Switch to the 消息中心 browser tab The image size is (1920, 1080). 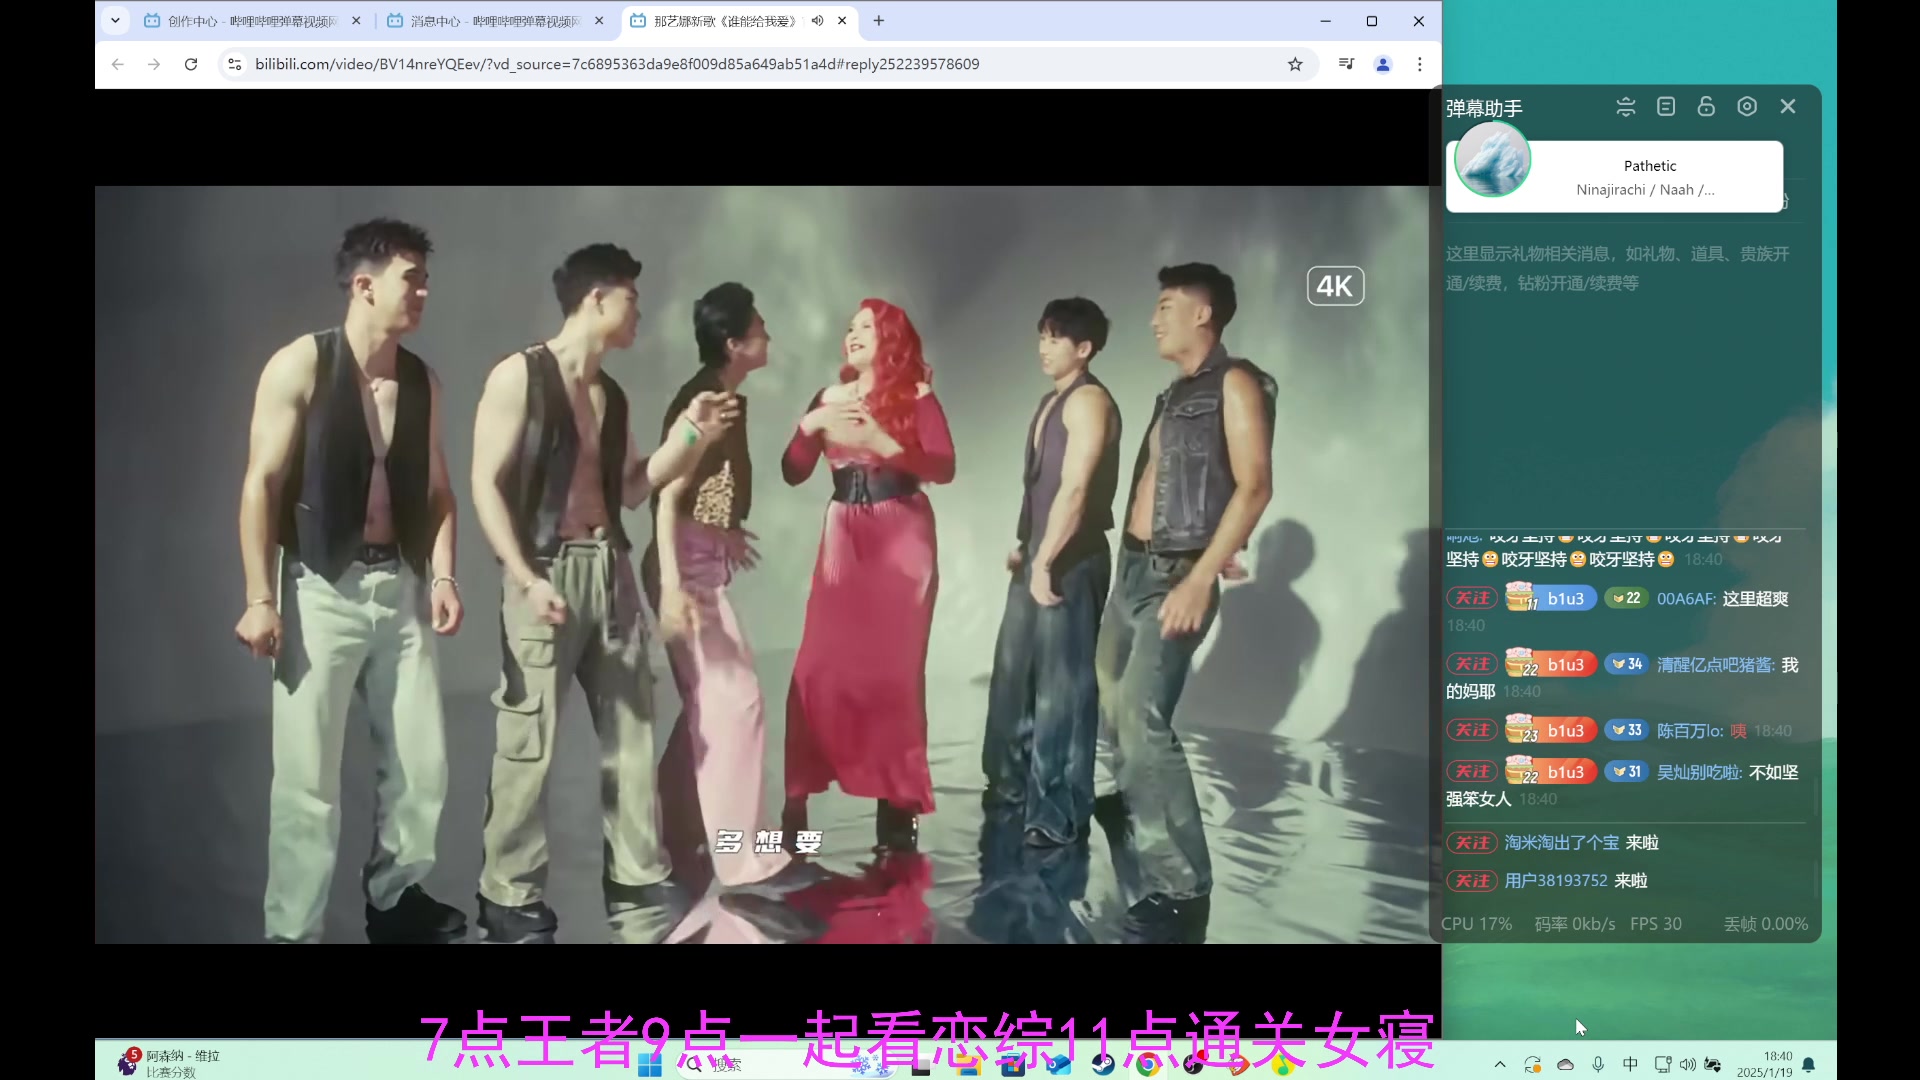coord(495,21)
